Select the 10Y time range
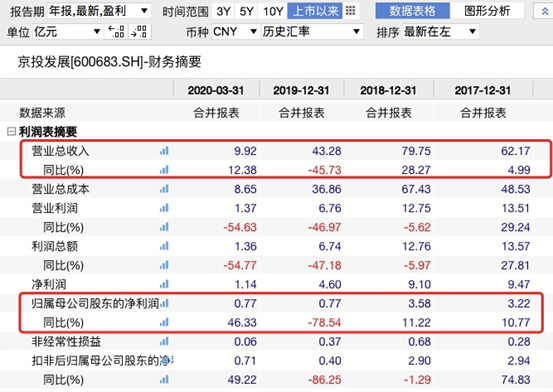This screenshot has width=553, height=392. pos(273,11)
